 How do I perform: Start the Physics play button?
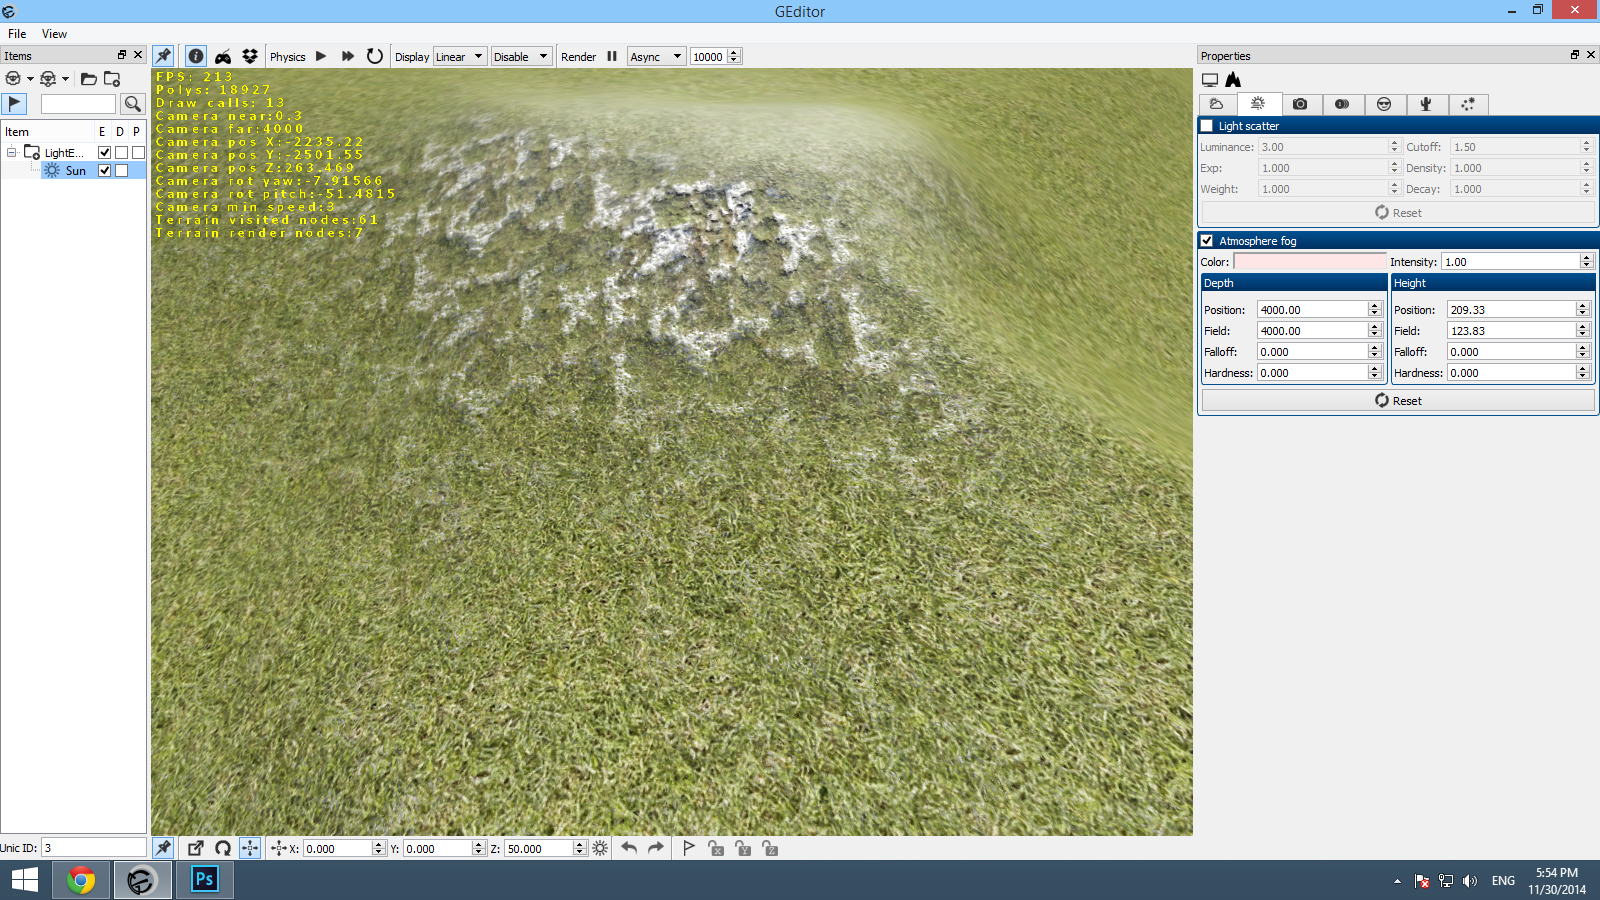point(321,56)
